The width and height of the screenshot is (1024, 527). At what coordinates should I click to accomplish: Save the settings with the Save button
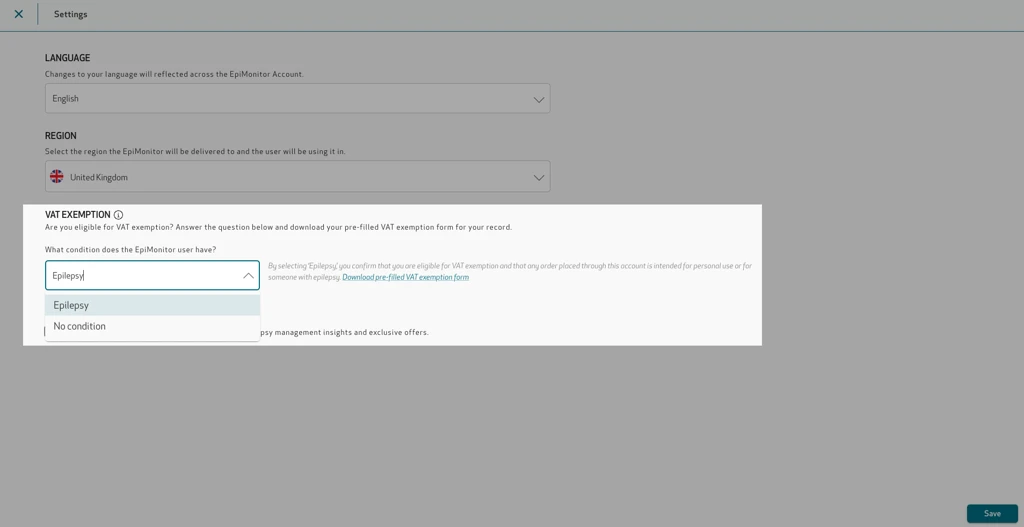point(992,513)
